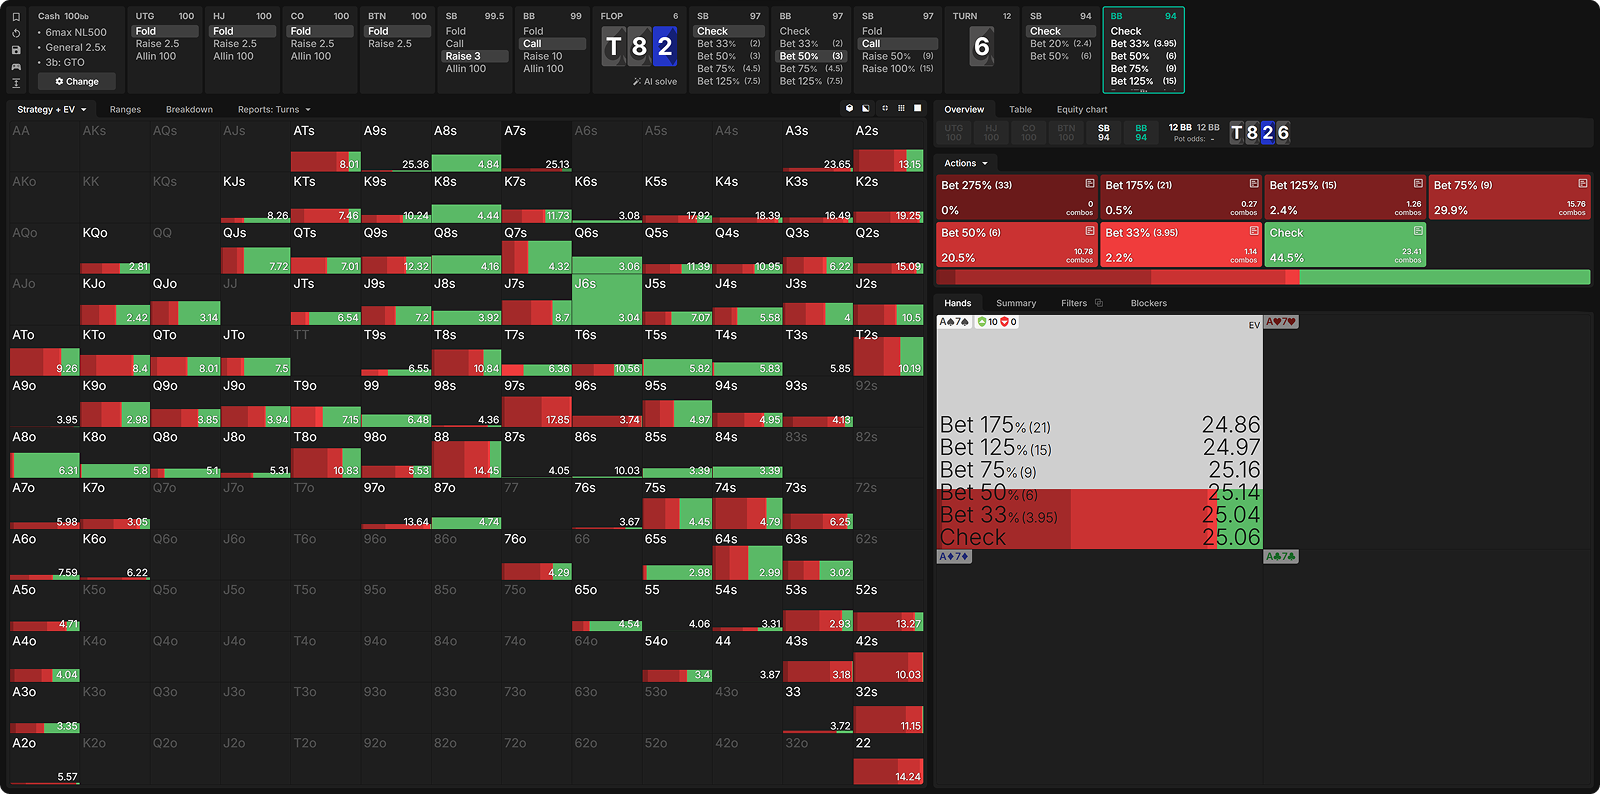Open the Reports: Turns dropdown

(x=274, y=110)
